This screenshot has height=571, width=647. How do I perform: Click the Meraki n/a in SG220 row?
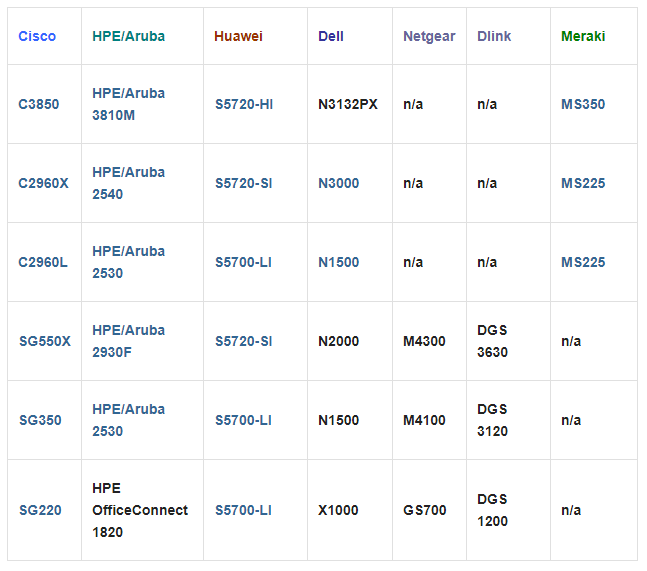pyautogui.click(x=571, y=510)
